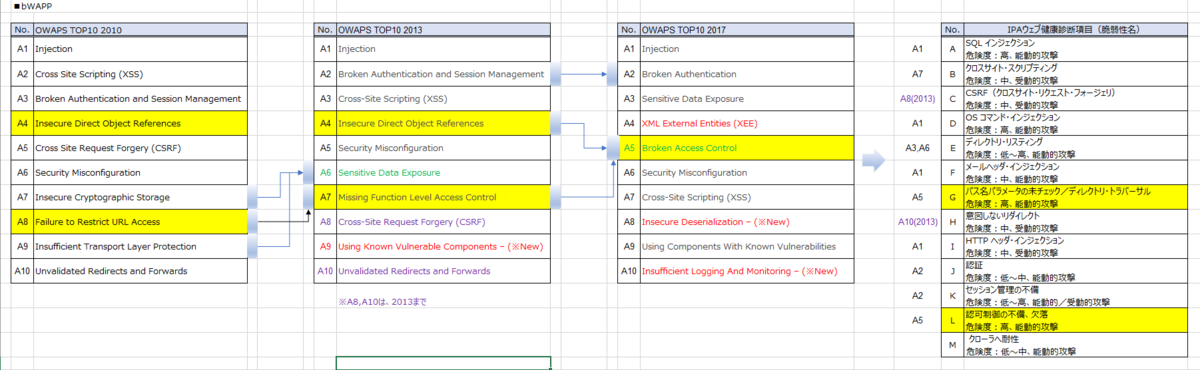Image resolution: width=1200 pixels, height=370 pixels.
Task: Click the purple A8(2013) mapping cell
Action: pyautogui.click(x=917, y=99)
